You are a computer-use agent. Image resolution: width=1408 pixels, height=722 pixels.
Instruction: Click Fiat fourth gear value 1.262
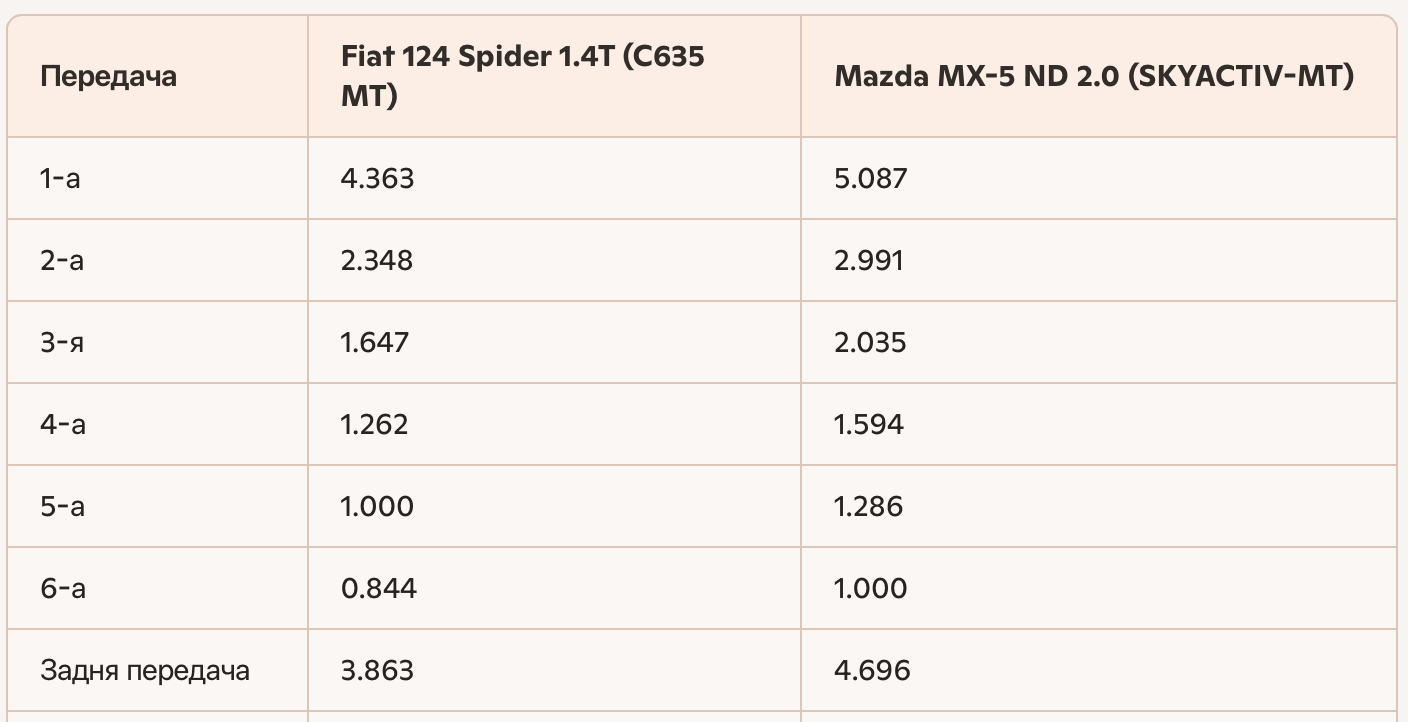(x=375, y=424)
